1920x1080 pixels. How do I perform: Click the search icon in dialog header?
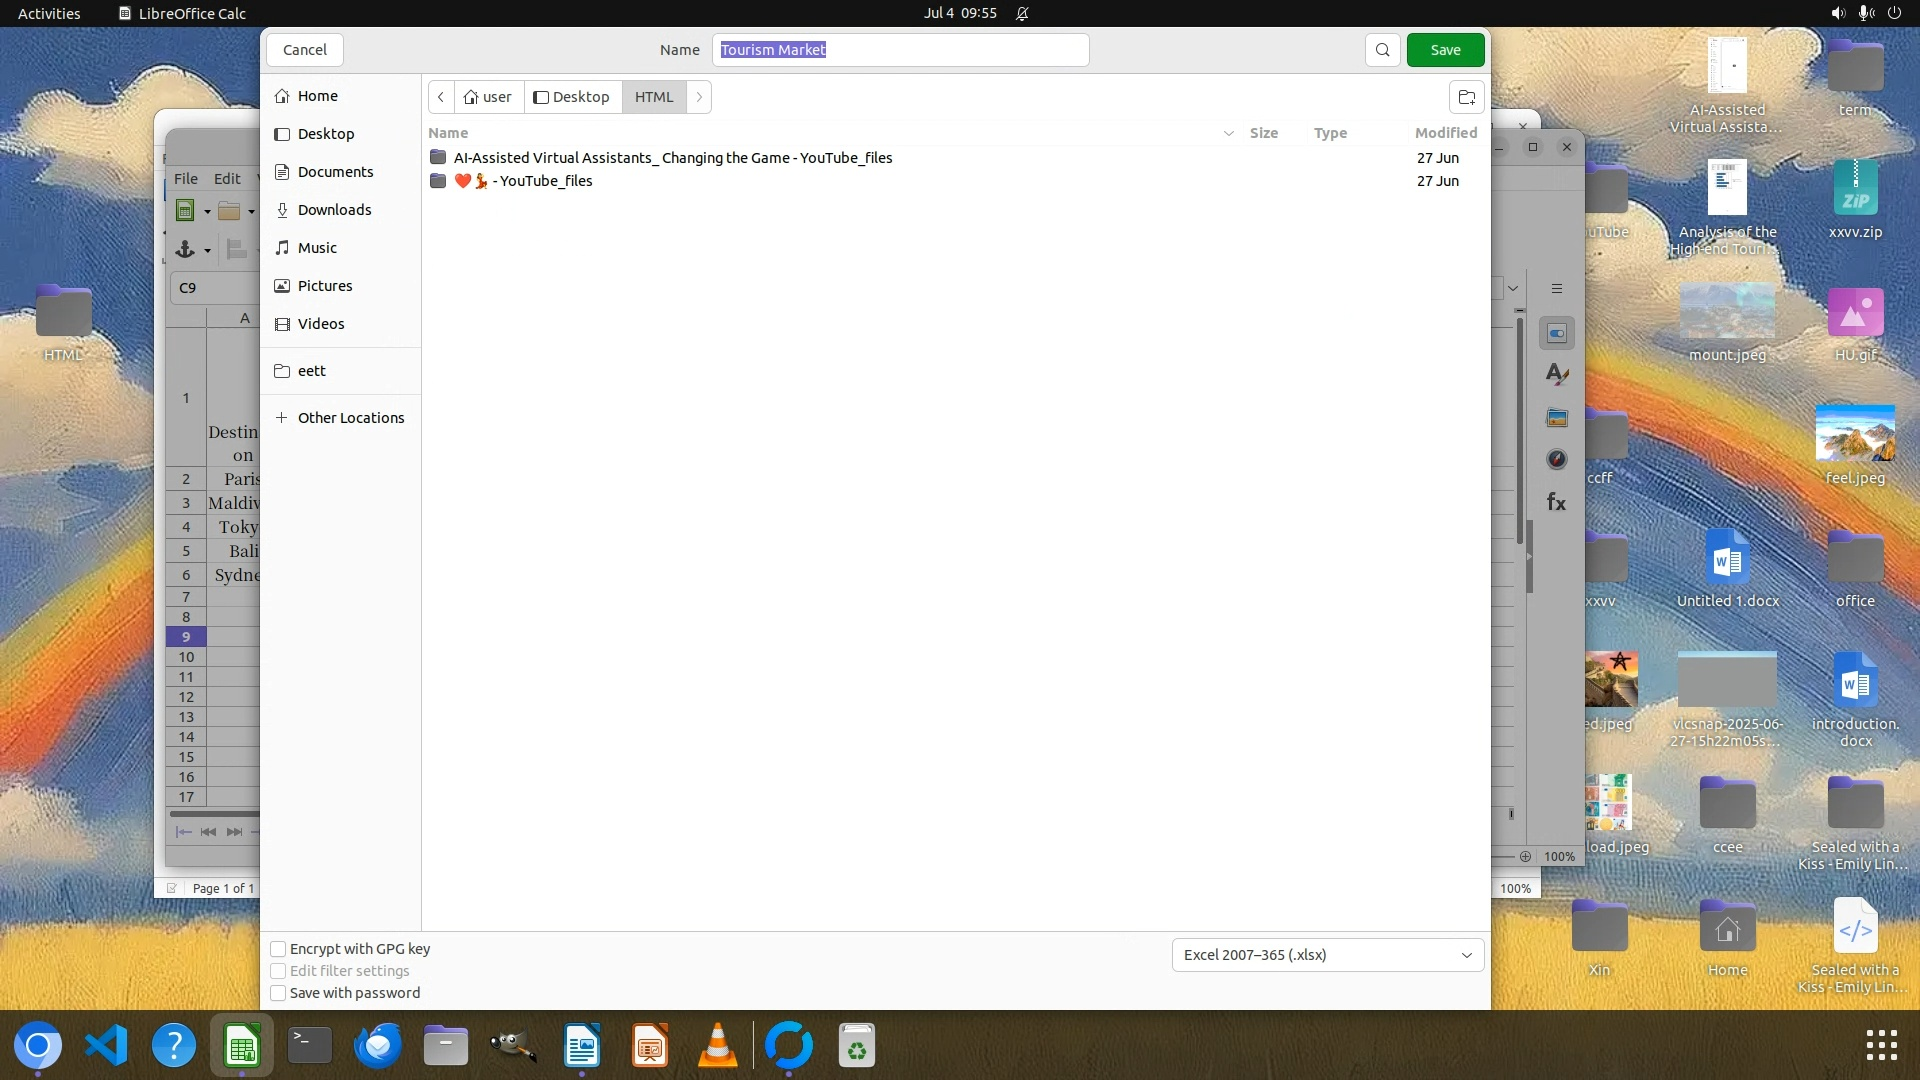tap(1382, 50)
